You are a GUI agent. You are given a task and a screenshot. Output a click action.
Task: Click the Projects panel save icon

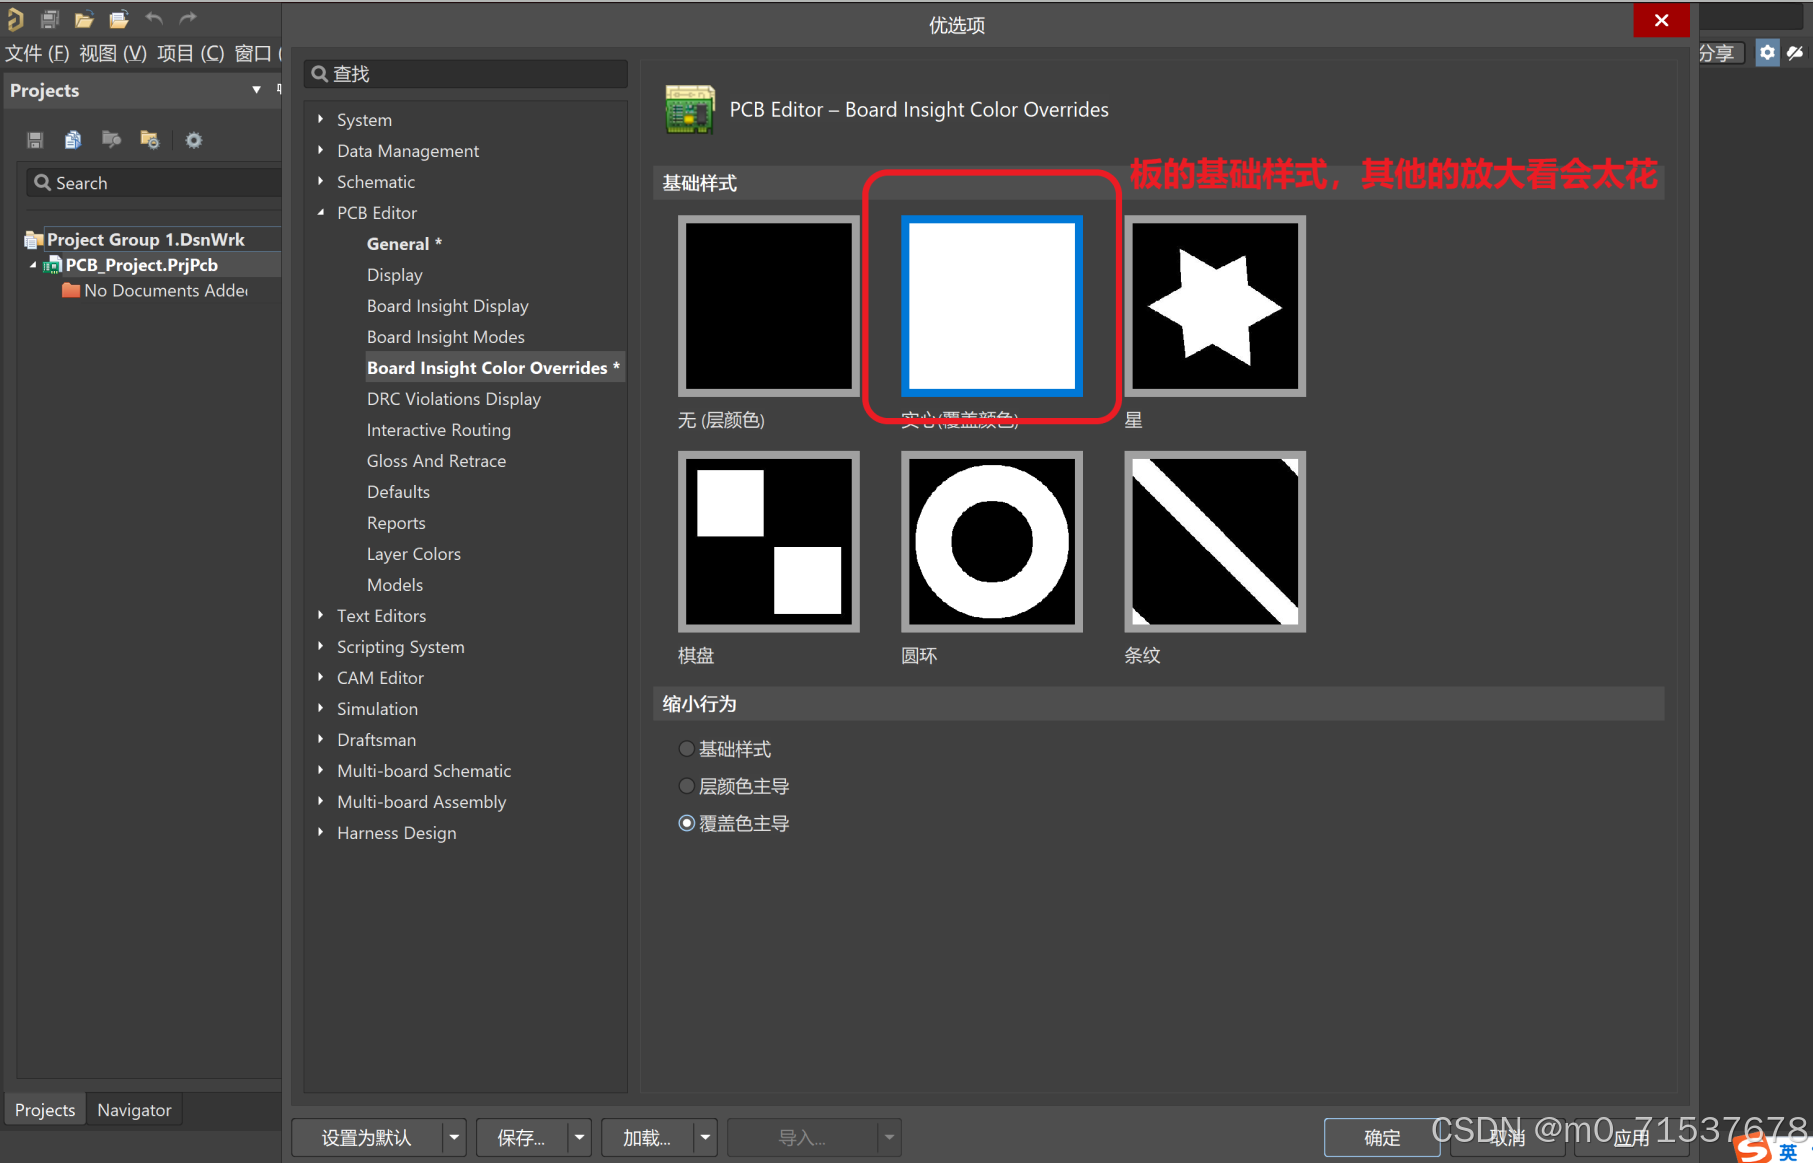pyautogui.click(x=35, y=140)
